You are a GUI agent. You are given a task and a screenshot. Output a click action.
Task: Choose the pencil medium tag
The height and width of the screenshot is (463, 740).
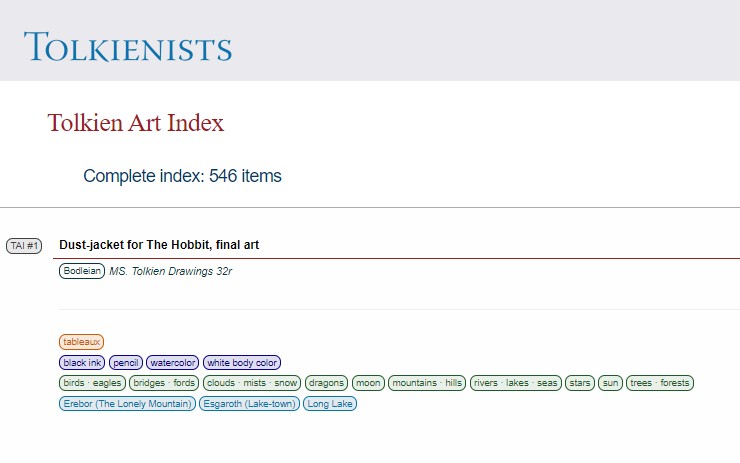(x=126, y=363)
